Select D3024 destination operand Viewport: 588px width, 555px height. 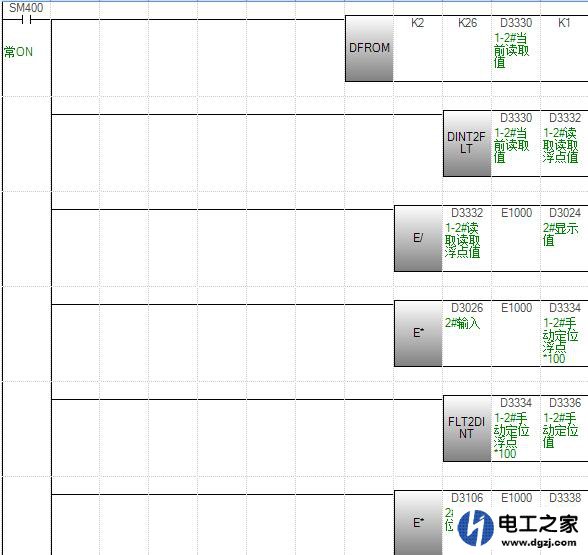pyautogui.click(x=565, y=213)
